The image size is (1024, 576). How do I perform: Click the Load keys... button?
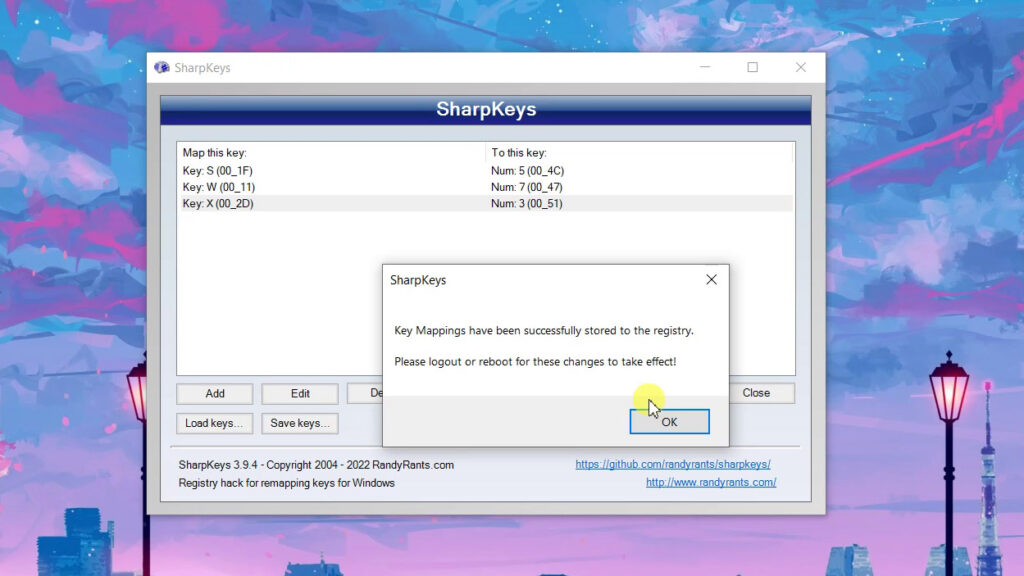(x=214, y=423)
